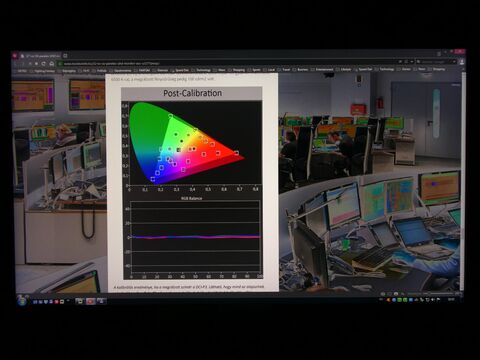Select the open article browser tab
The height and width of the screenshot is (360, 480).
tap(40, 56)
